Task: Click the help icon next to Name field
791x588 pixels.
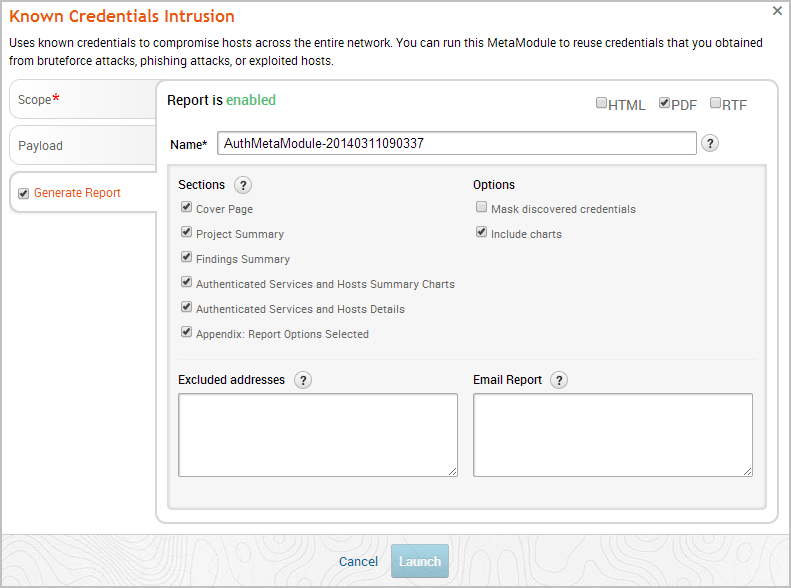Action: [710, 143]
